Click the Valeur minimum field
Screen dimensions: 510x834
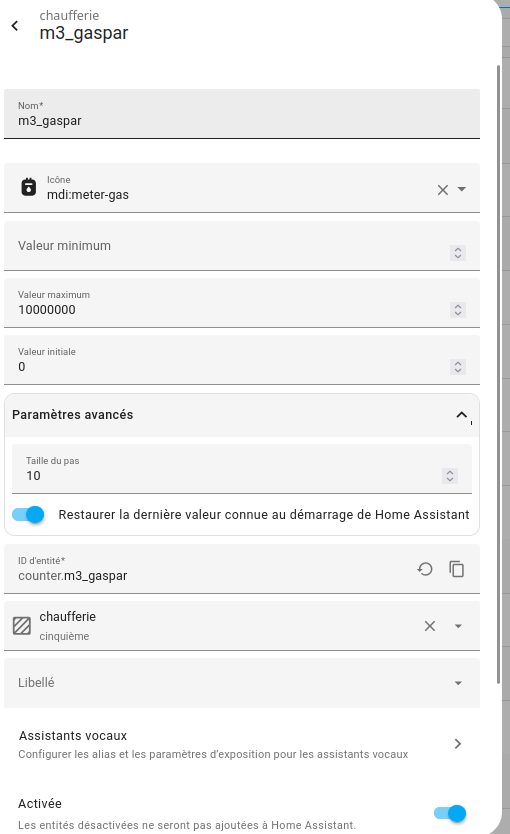pos(242,246)
